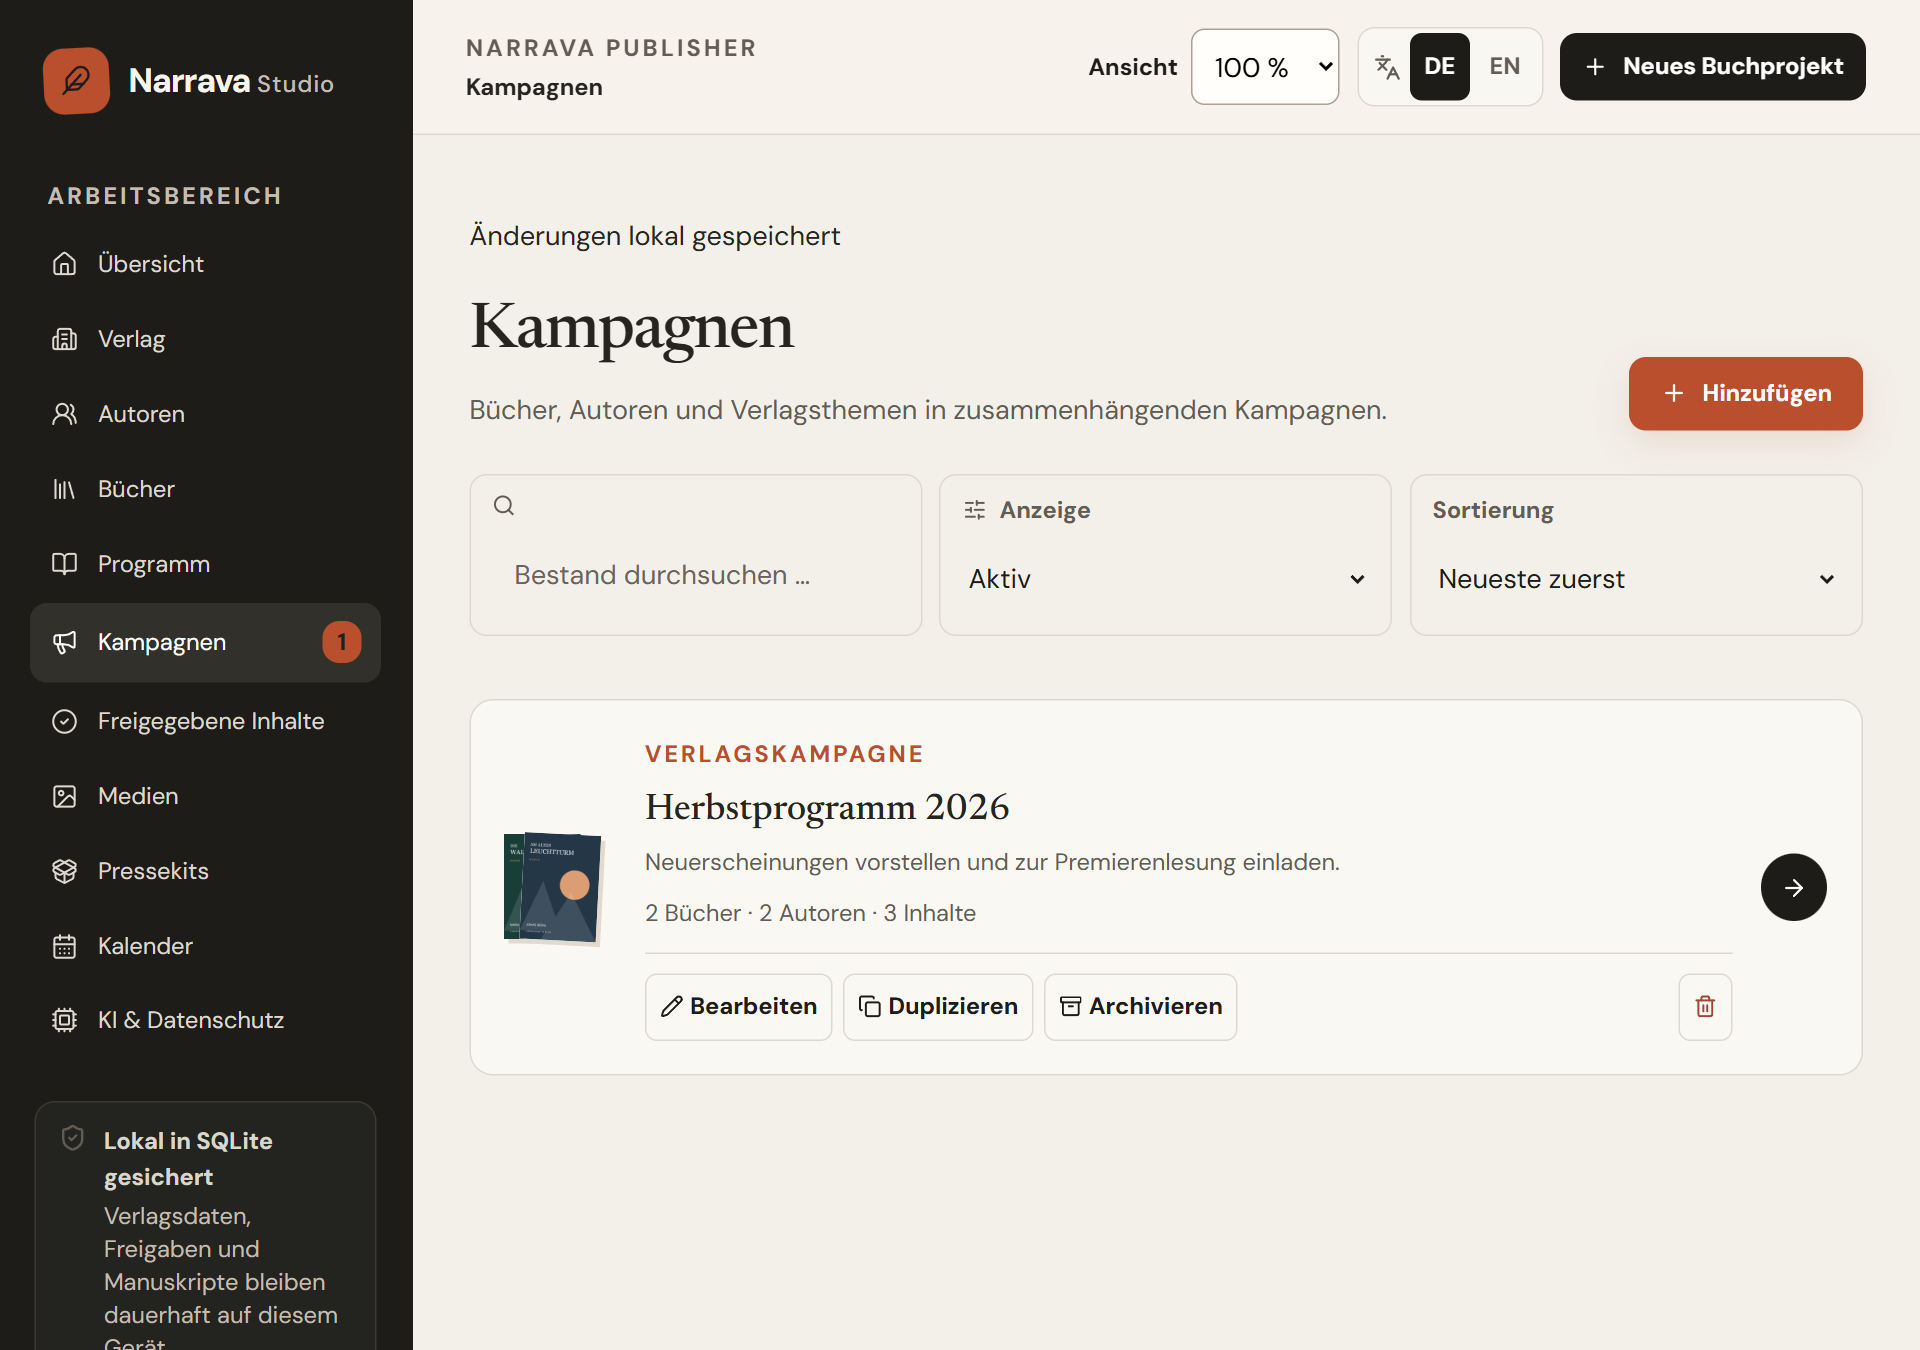Image resolution: width=1920 pixels, height=1350 pixels.
Task: Open the Ansicht zoom dropdown
Action: [x=1265, y=67]
